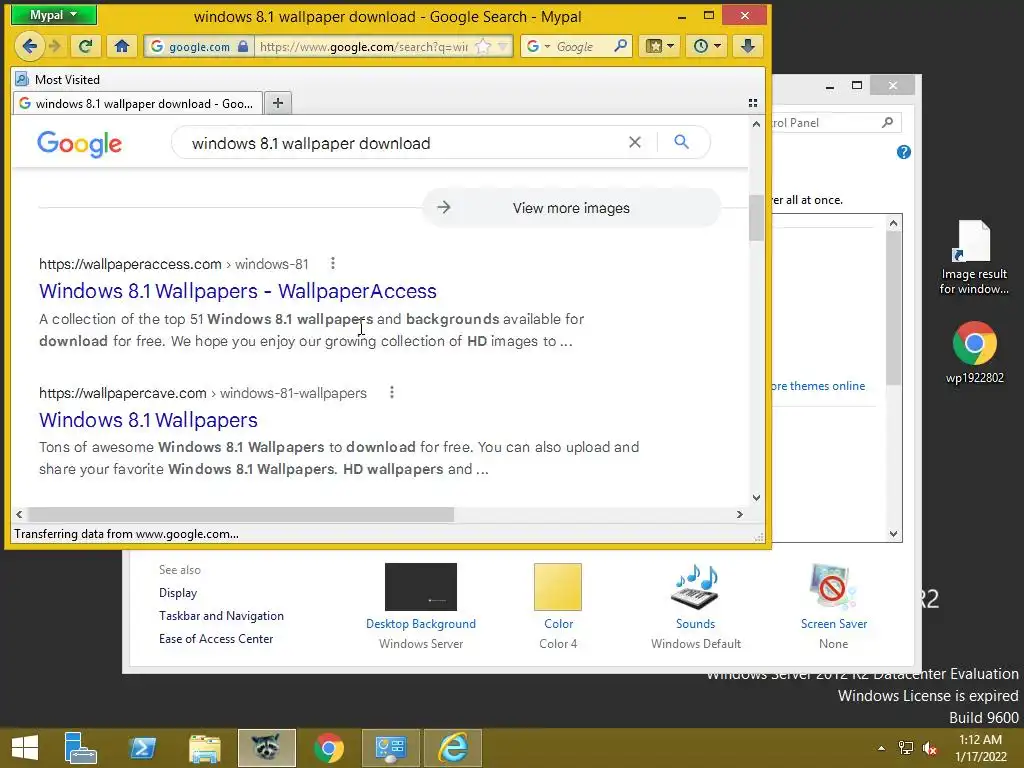Launch PowerShell from the taskbar

pyautogui.click(x=142, y=748)
